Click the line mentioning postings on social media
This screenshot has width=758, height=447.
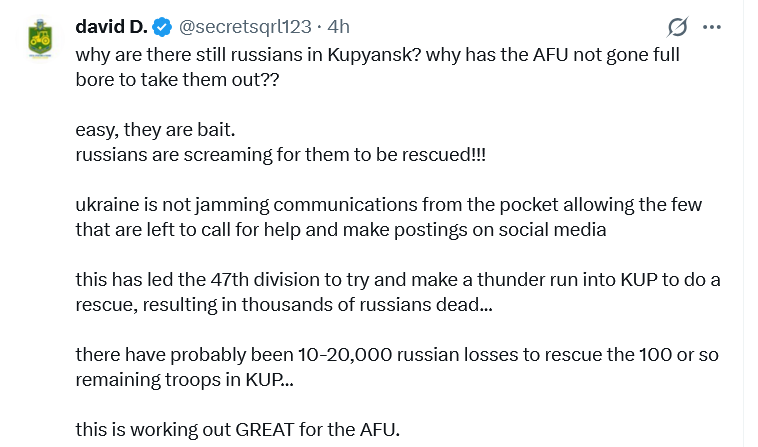click(x=340, y=230)
